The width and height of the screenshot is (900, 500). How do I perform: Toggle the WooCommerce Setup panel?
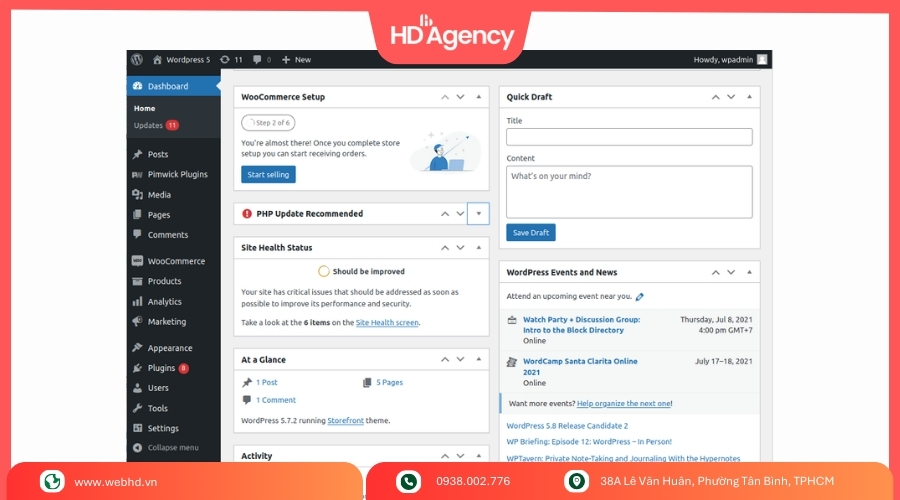(x=479, y=97)
